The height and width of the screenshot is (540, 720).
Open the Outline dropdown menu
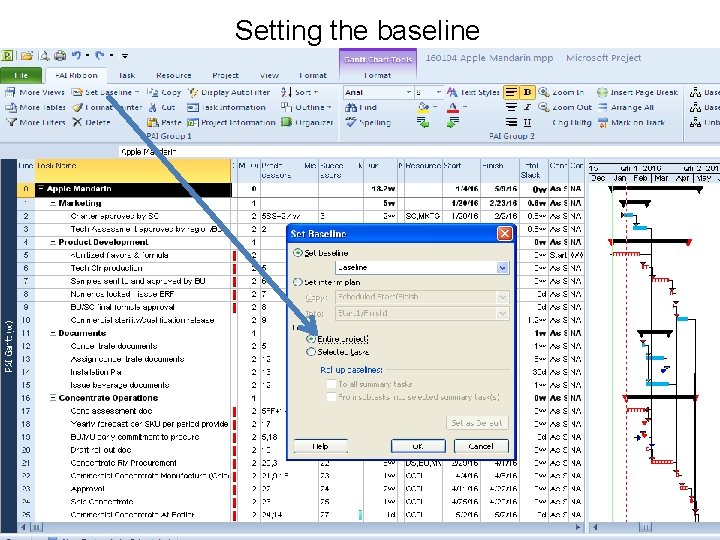329,107
